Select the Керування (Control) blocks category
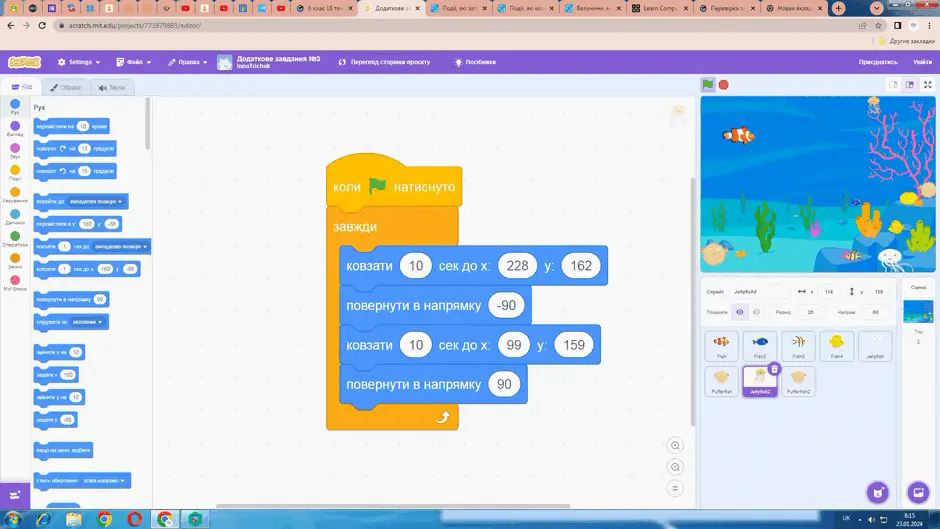This screenshot has width=940, height=529. click(15, 195)
